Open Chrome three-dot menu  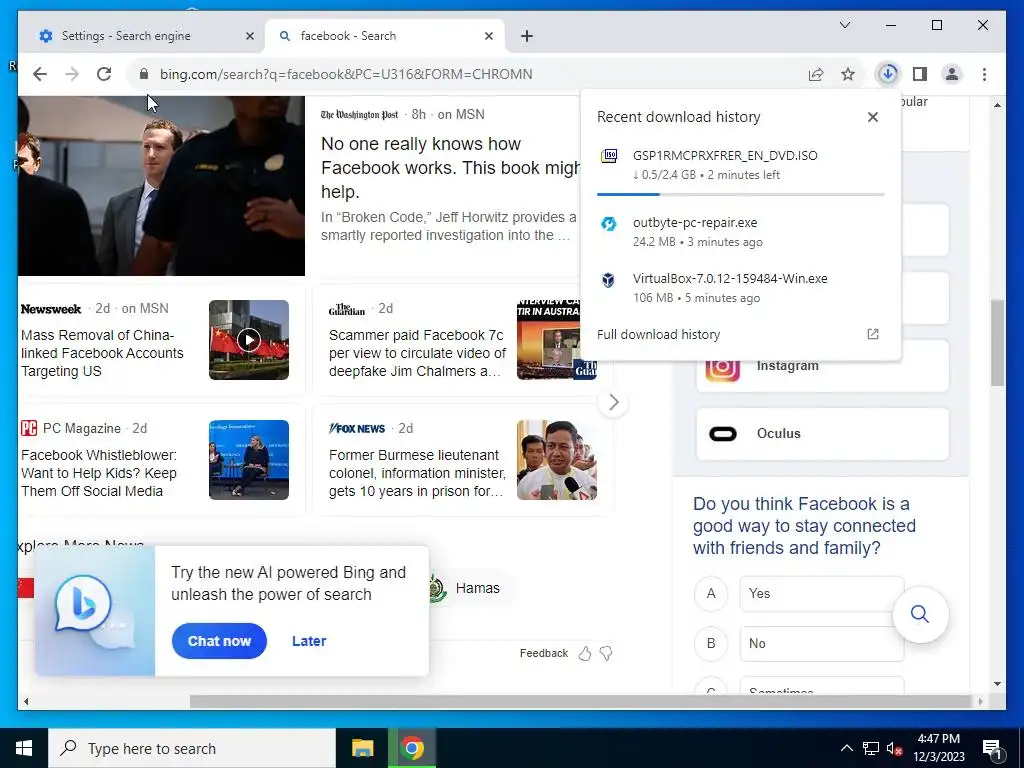click(984, 74)
